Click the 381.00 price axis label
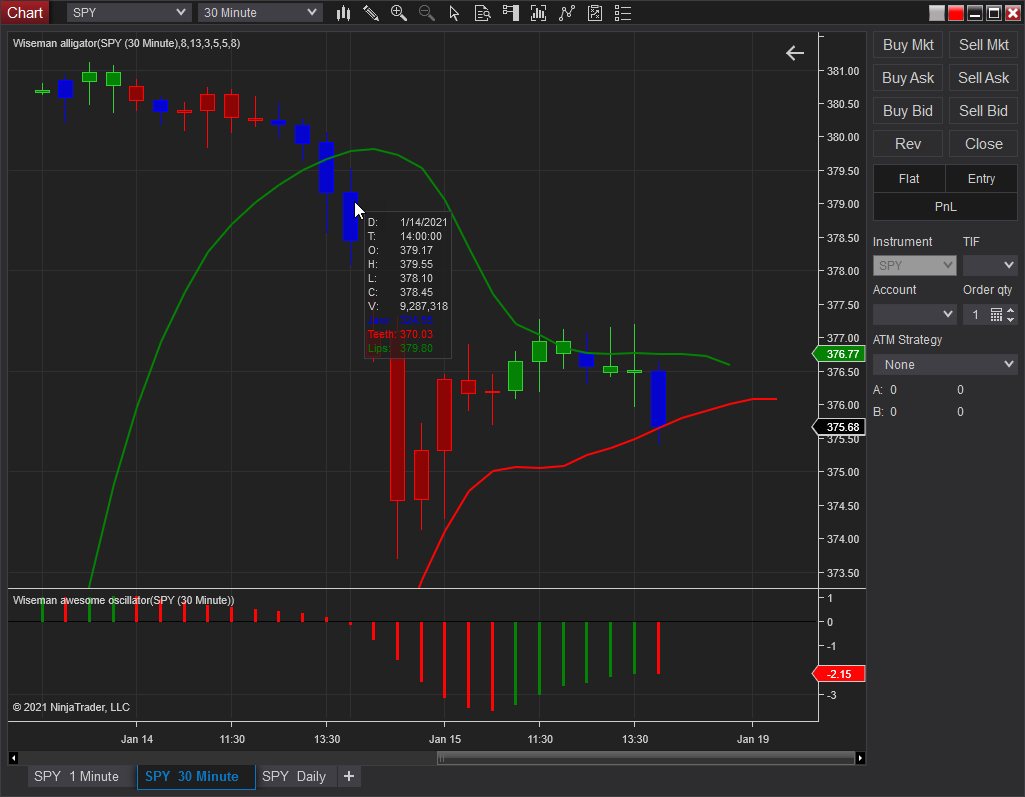Viewport: 1025px width, 797px height. pos(843,71)
